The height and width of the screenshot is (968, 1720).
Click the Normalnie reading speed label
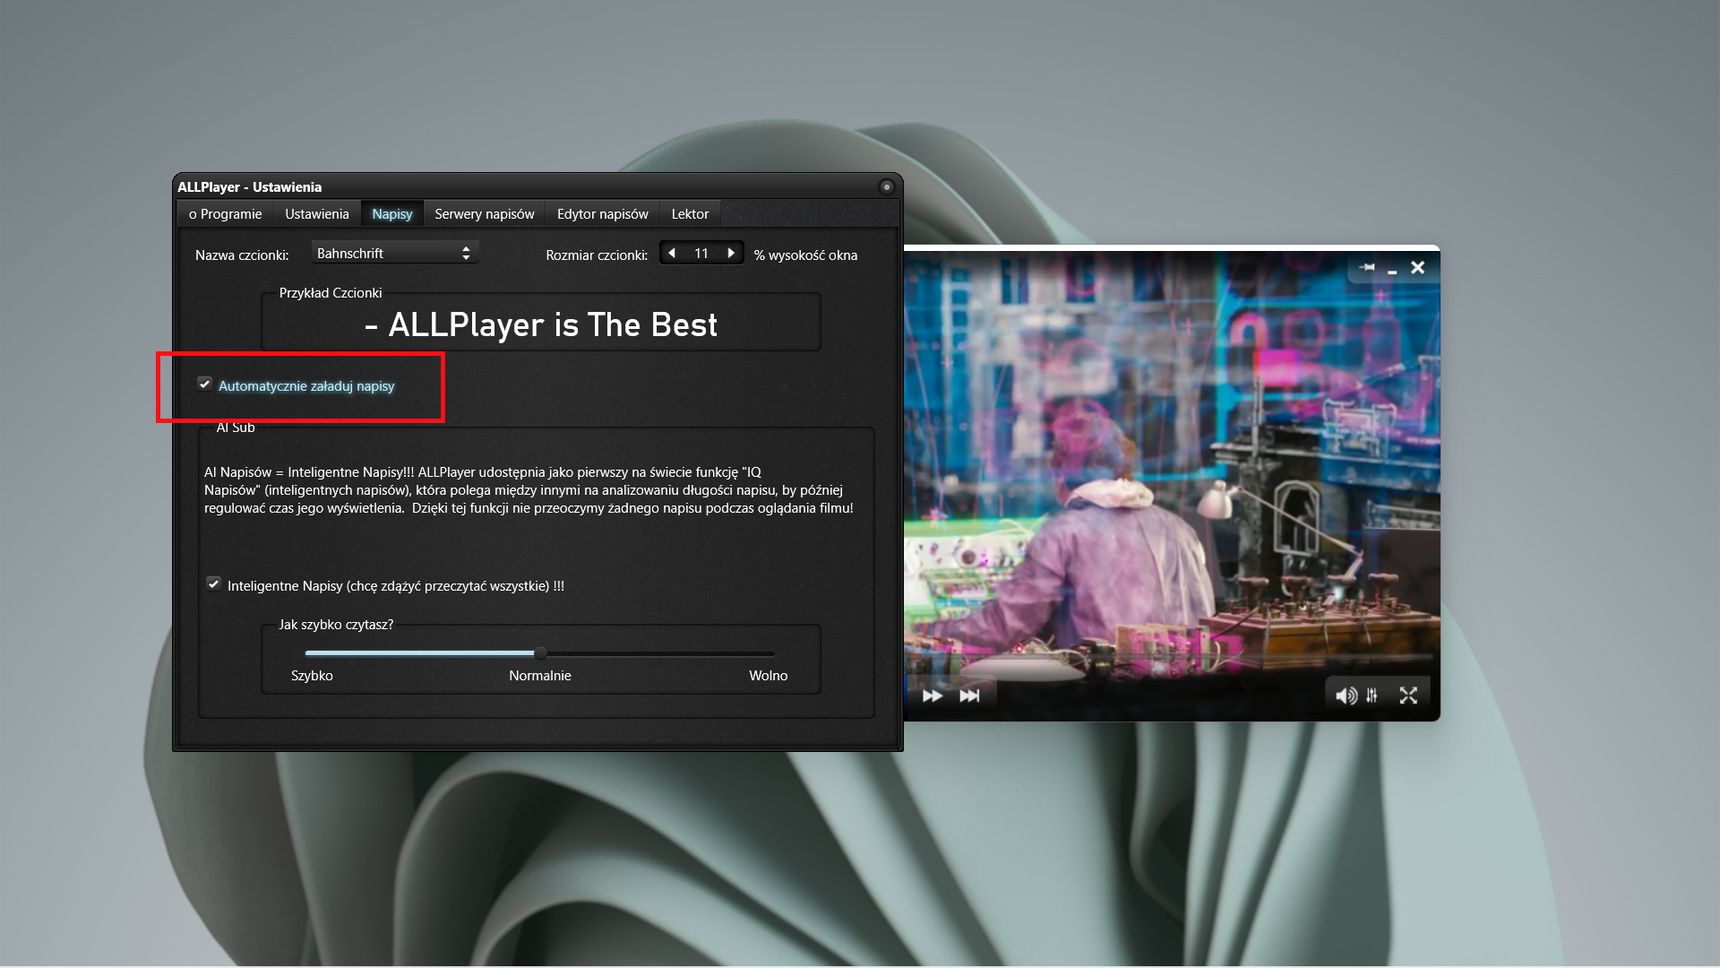point(540,676)
